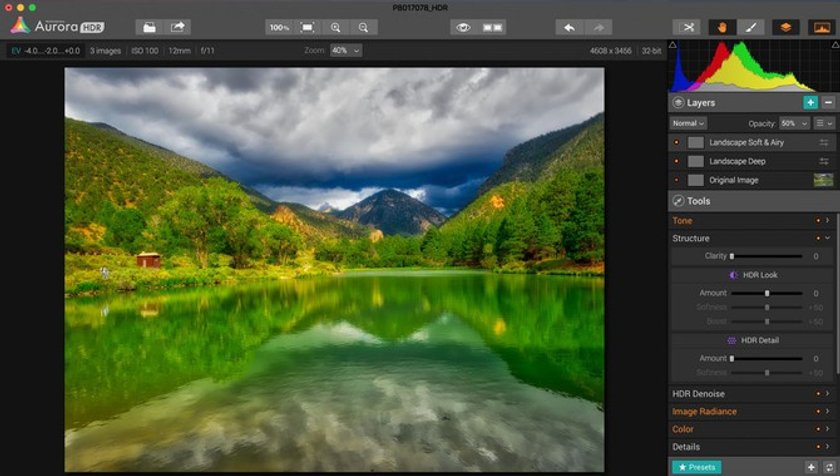Screen dimensions: 840x476
Task: Select the hand pan tool
Action: tap(722, 27)
